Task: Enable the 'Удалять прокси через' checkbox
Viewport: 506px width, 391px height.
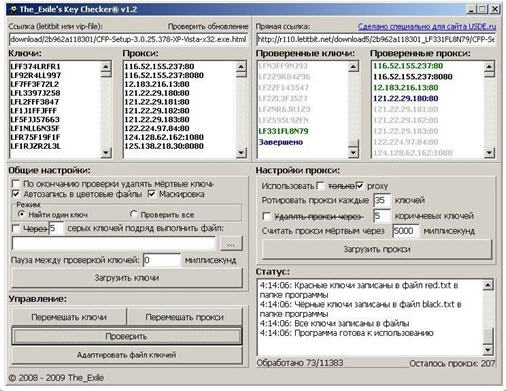Action: pos(267,217)
